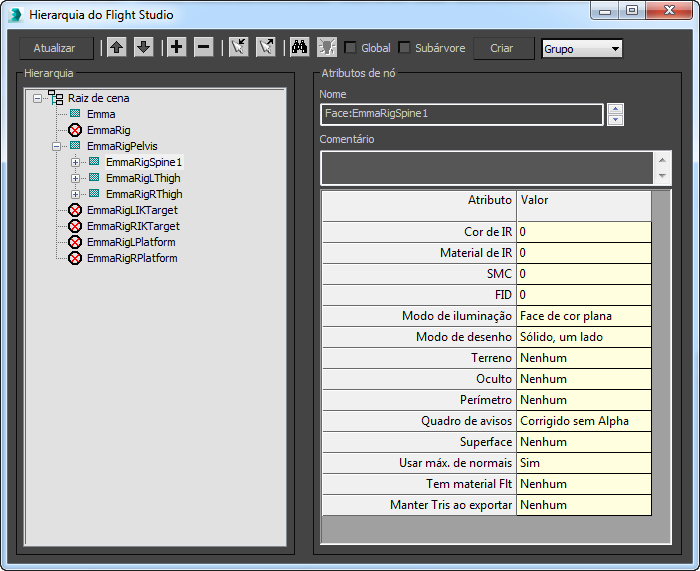Click the Flight Studio app icon in title bar
Screen dimensions: 700x571
(x=16, y=15)
